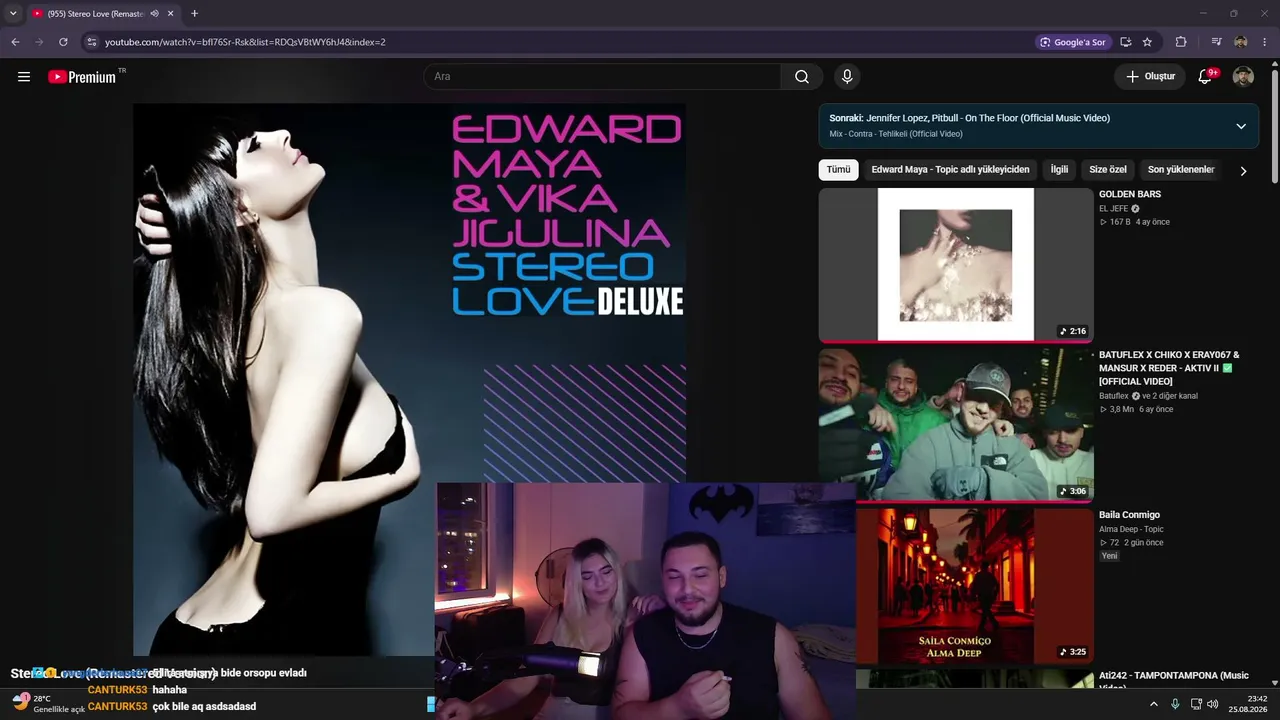Mute tab via speaker icon on tab
Screen dimensions: 1280x720
point(154,14)
